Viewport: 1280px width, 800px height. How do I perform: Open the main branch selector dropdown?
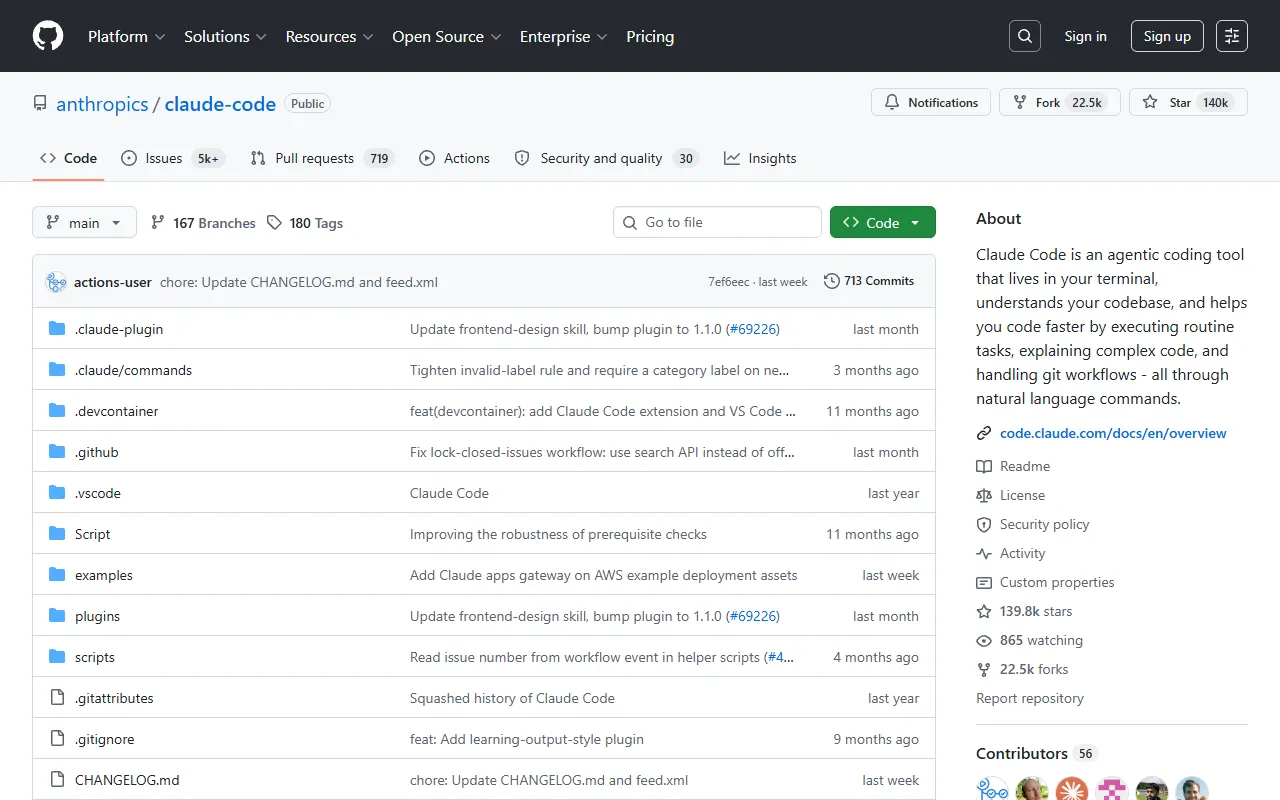pyautogui.click(x=84, y=222)
